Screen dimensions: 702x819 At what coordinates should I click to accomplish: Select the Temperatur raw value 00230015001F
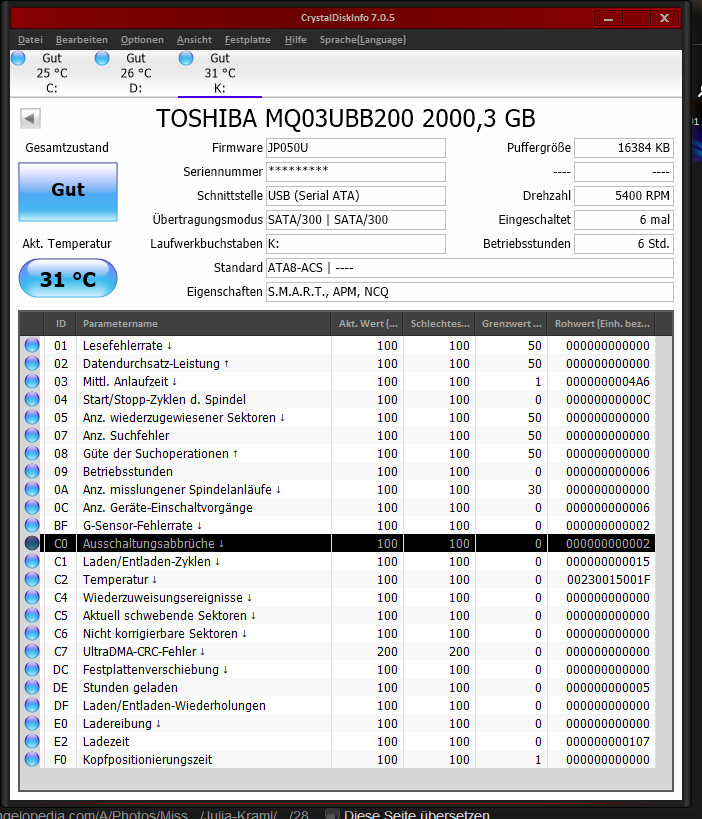point(609,580)
